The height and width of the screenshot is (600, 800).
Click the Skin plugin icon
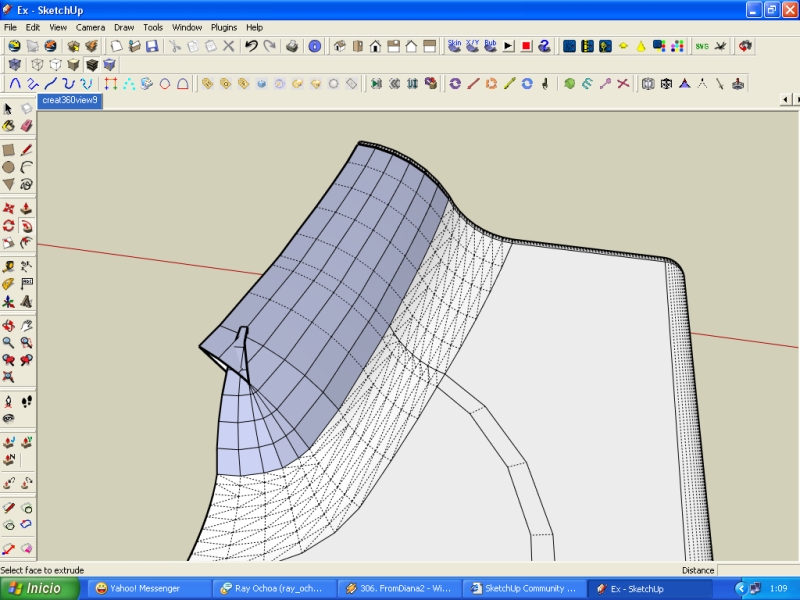click(x=454, y=46)
